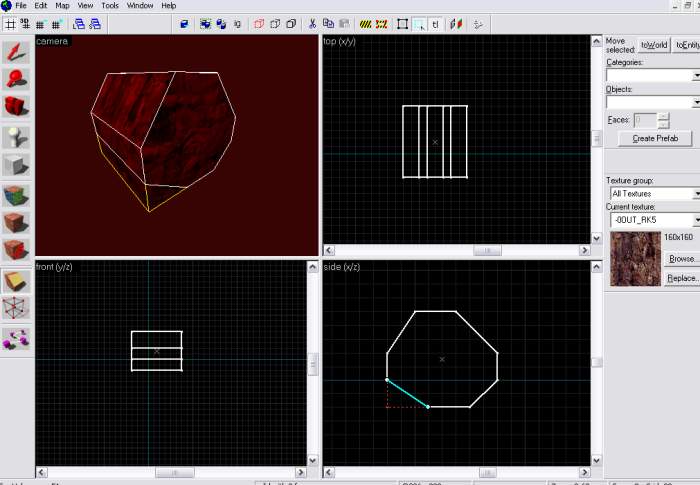Toggle texture lock (tl) button
The image size is (700, 485).
pyautogui.click(x=435, y=24)
